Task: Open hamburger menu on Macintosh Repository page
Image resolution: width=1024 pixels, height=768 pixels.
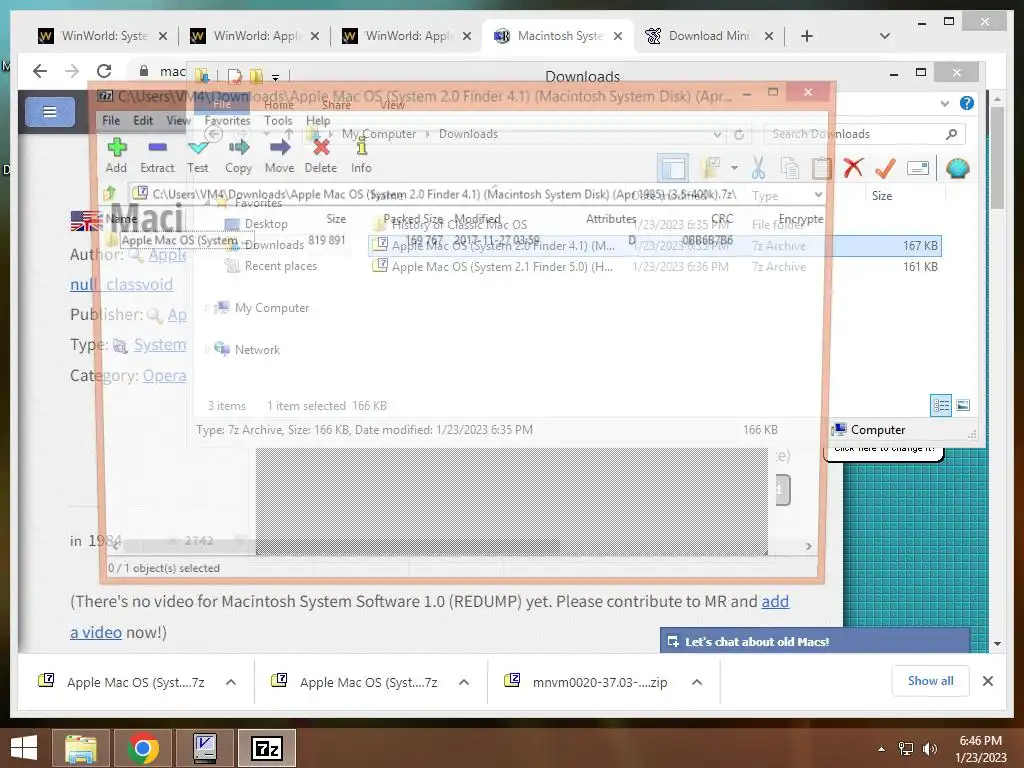Action: (50, 112)
